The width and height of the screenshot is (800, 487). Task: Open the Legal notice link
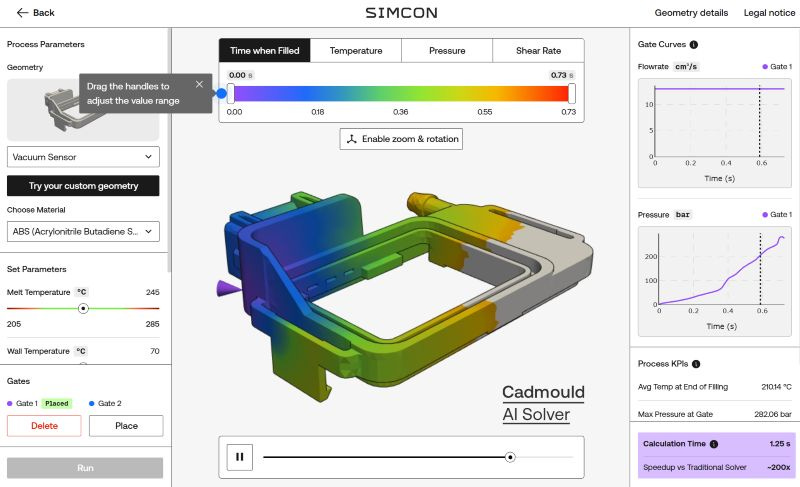tap(769, 13)
